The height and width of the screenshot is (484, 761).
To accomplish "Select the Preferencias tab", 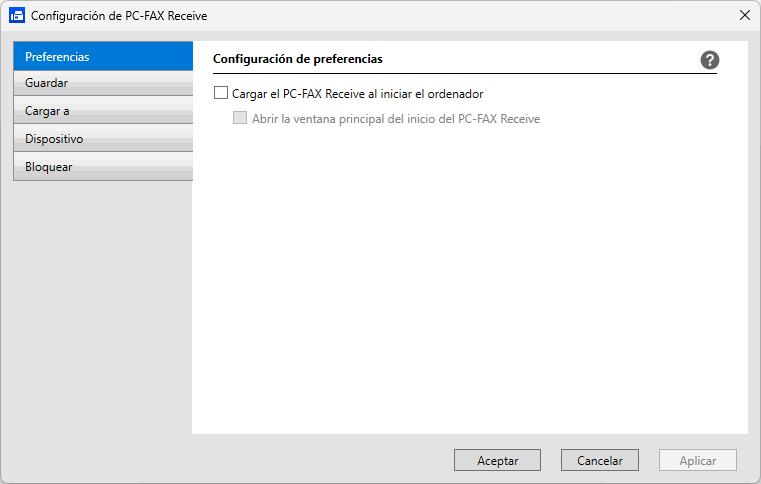I will point(102,56).
